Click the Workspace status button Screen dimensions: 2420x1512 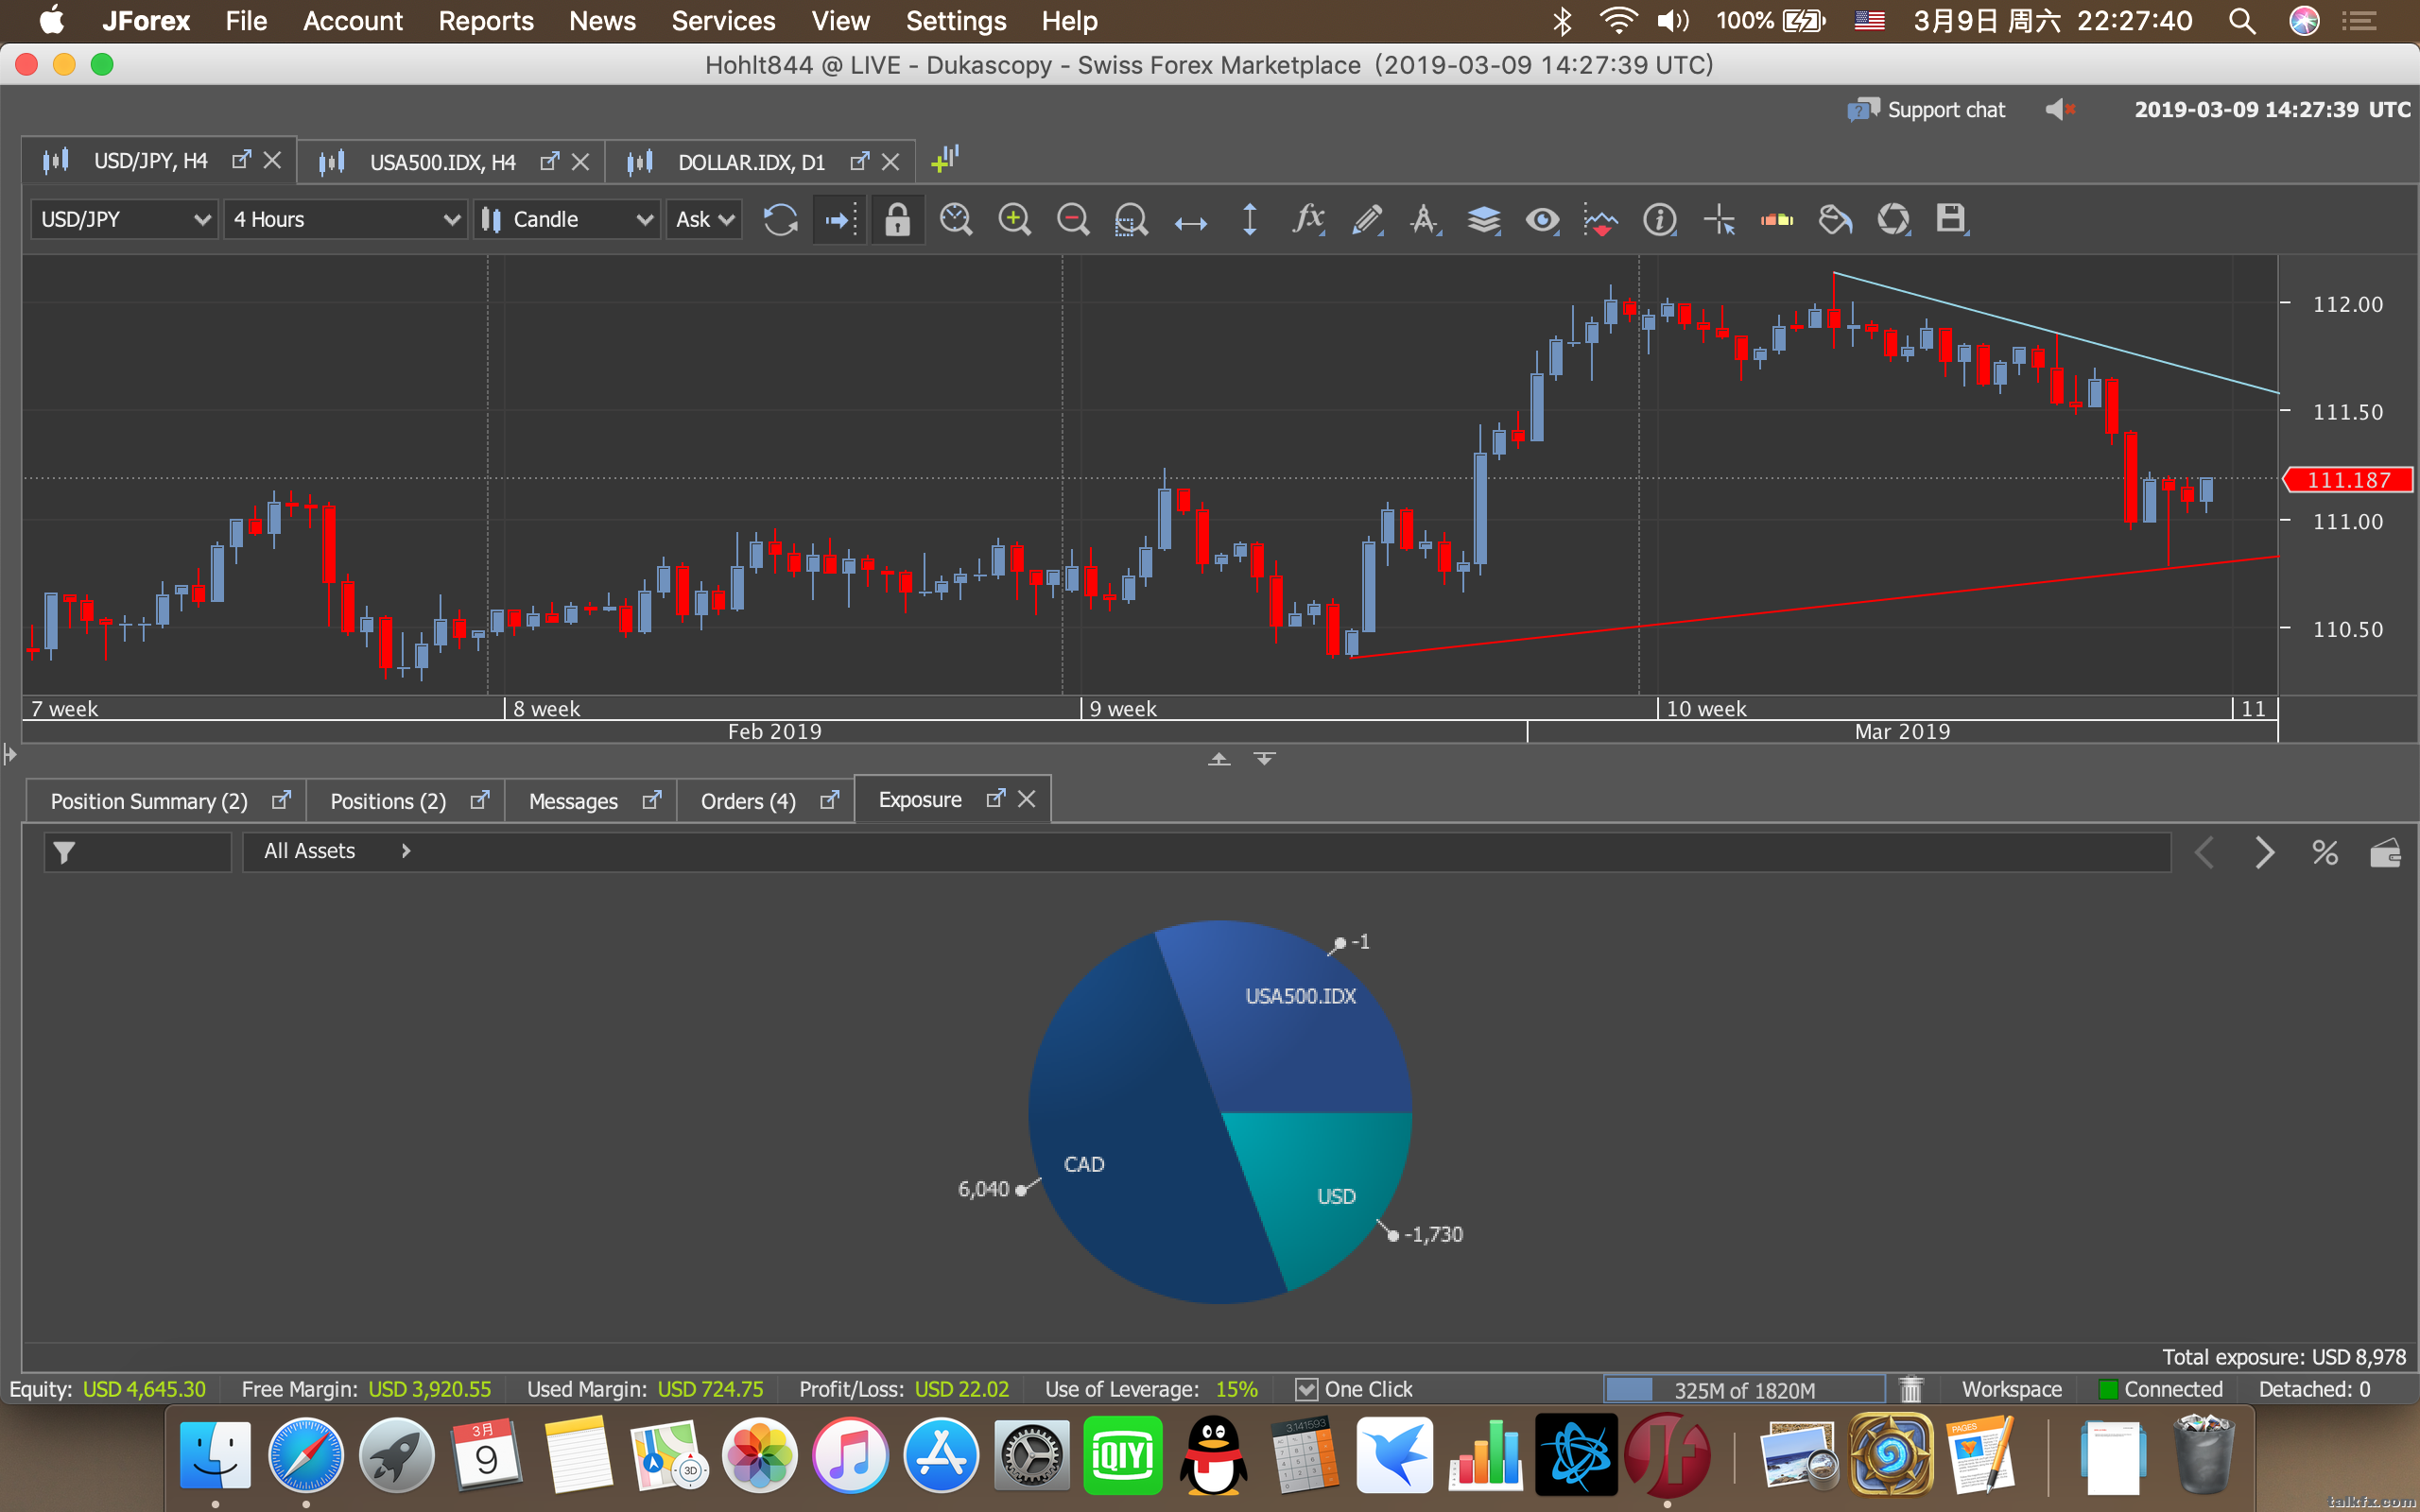pyautogui.click(x=2011, y=1389)
